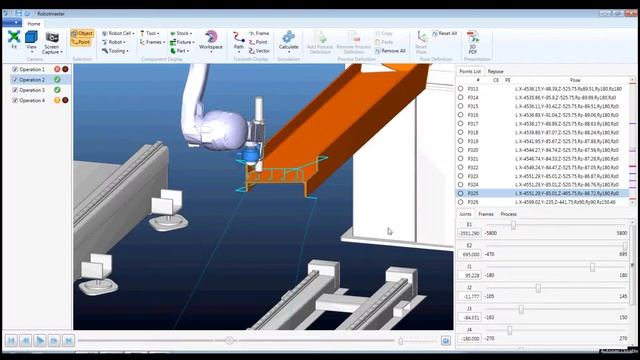Image resolution: width=640 pixels, height=360 pixels.
Task: Select point row P325
Action: pyautogui.click(x=542, y=193)
